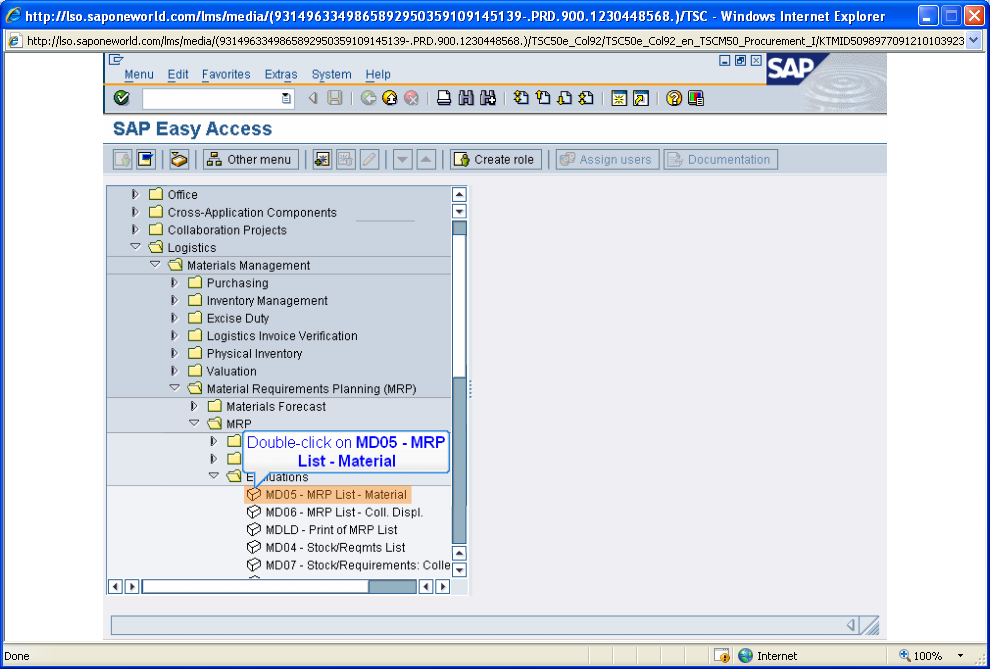Click the First Page icon
990x669 pixels.
pos(521,98)
